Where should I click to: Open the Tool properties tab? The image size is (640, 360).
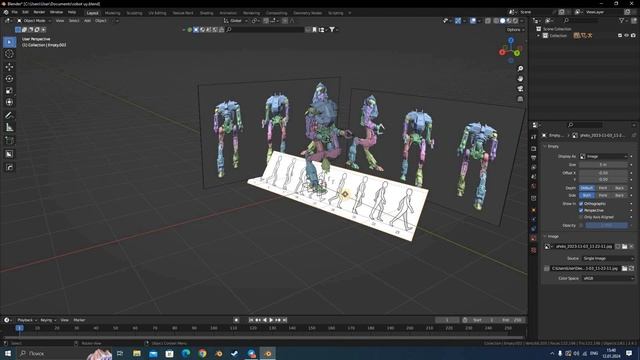[533, 137]
